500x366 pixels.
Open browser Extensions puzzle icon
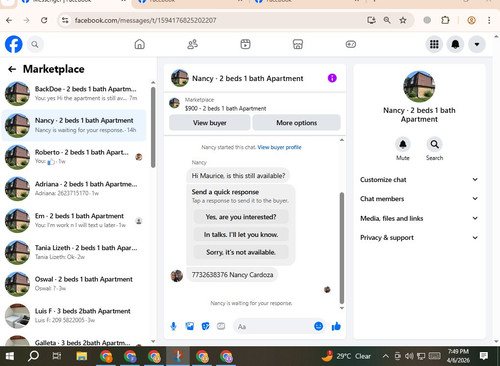(x=445, y=20)
